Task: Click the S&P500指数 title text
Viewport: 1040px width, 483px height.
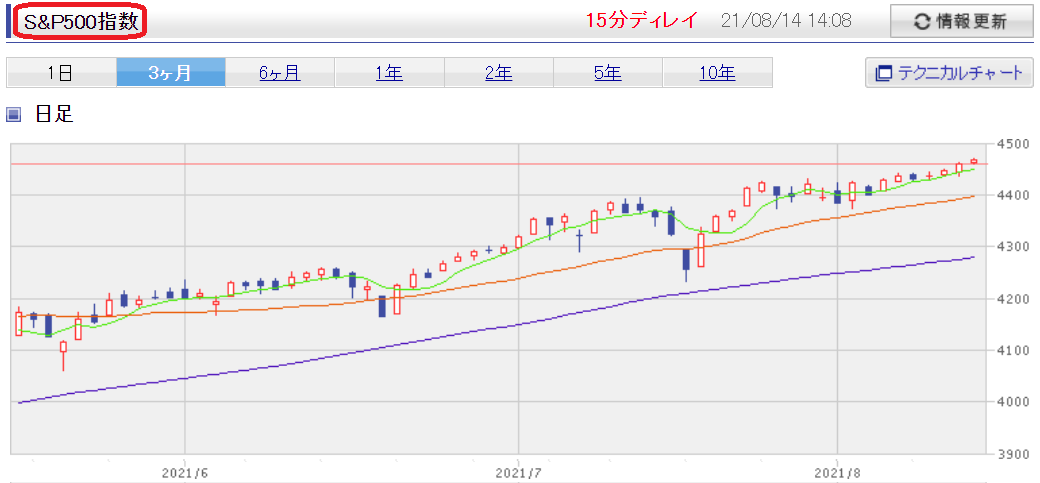Action: 81,22
